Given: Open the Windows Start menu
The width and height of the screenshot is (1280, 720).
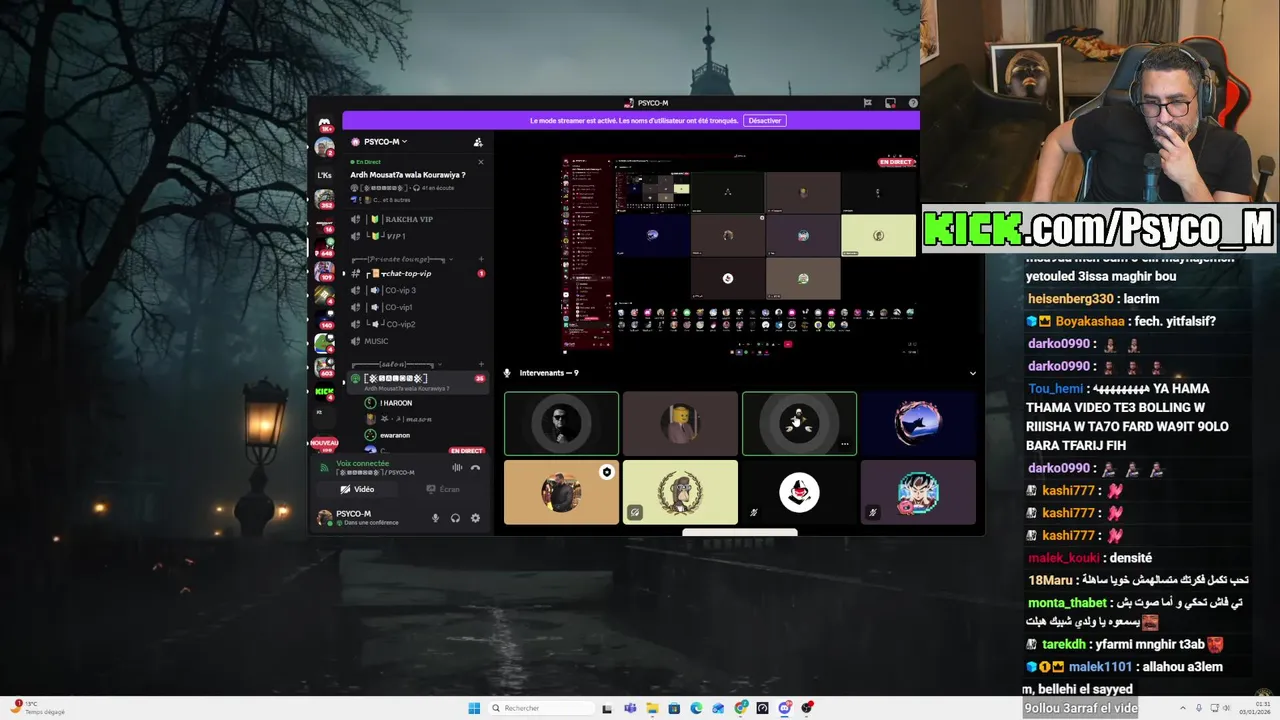Looking at the screenshot, I should (x=474, y=708).
